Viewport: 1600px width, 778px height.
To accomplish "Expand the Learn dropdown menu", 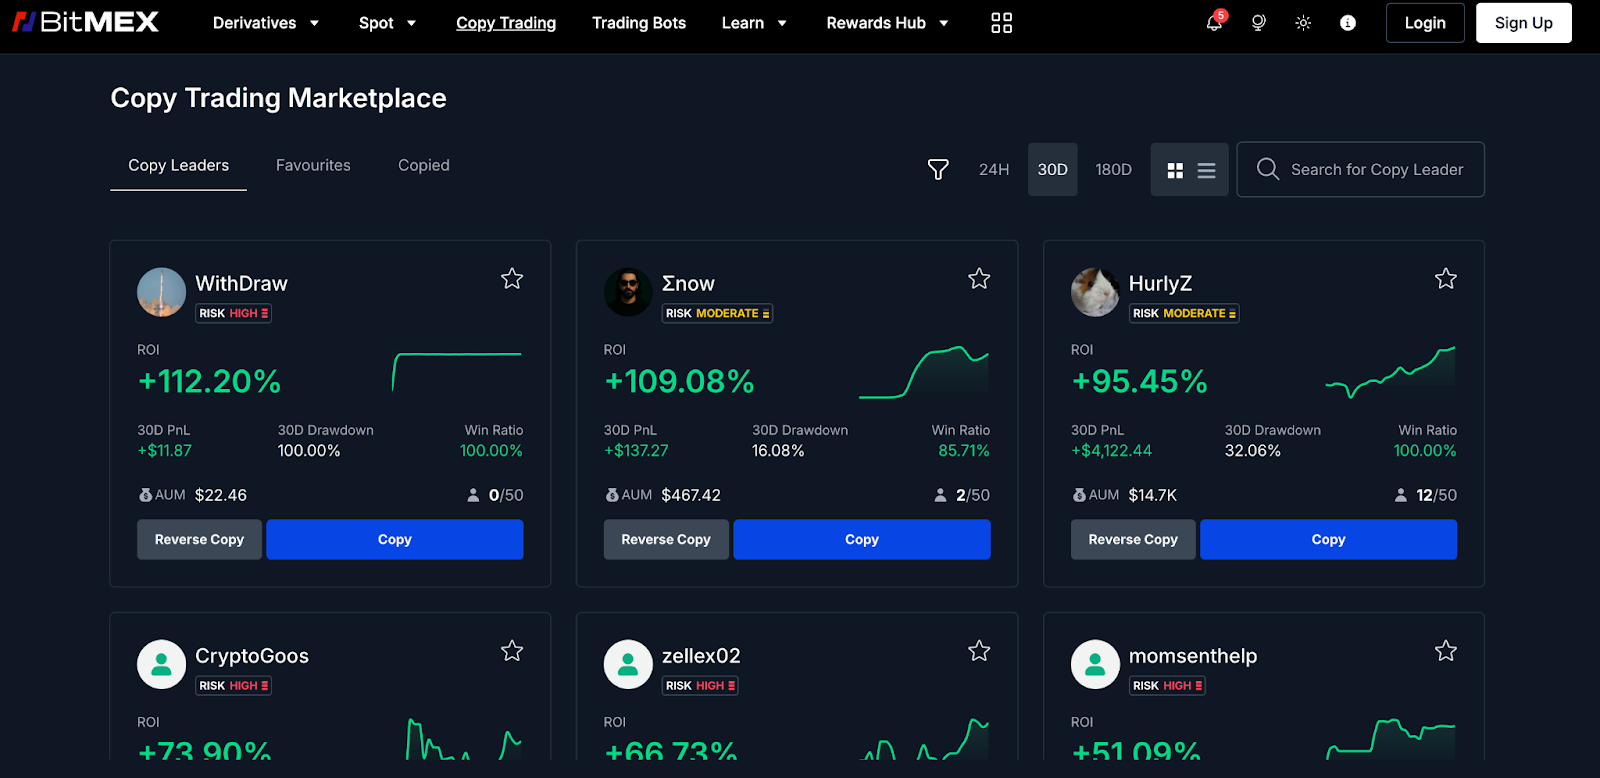I will (754, 23).
